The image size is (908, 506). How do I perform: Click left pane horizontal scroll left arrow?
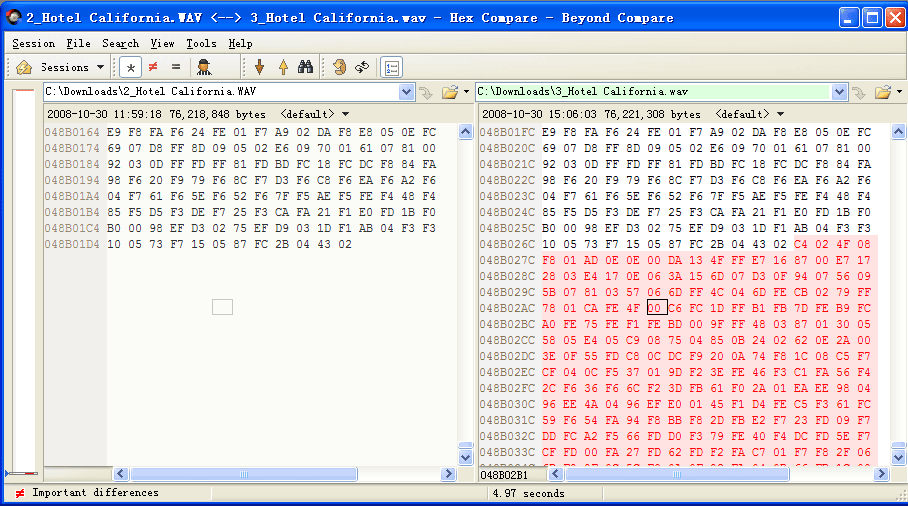pyautogui.click(x=120, y=474)
